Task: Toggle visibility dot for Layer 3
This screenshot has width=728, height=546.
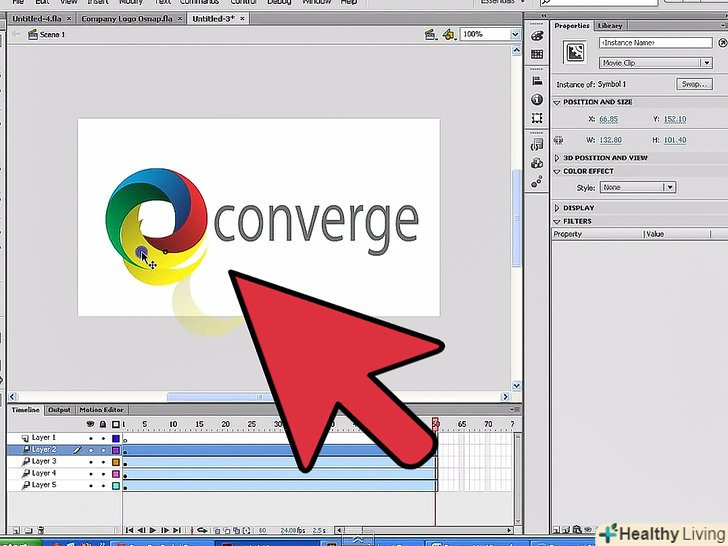Action: coord(91,462)
